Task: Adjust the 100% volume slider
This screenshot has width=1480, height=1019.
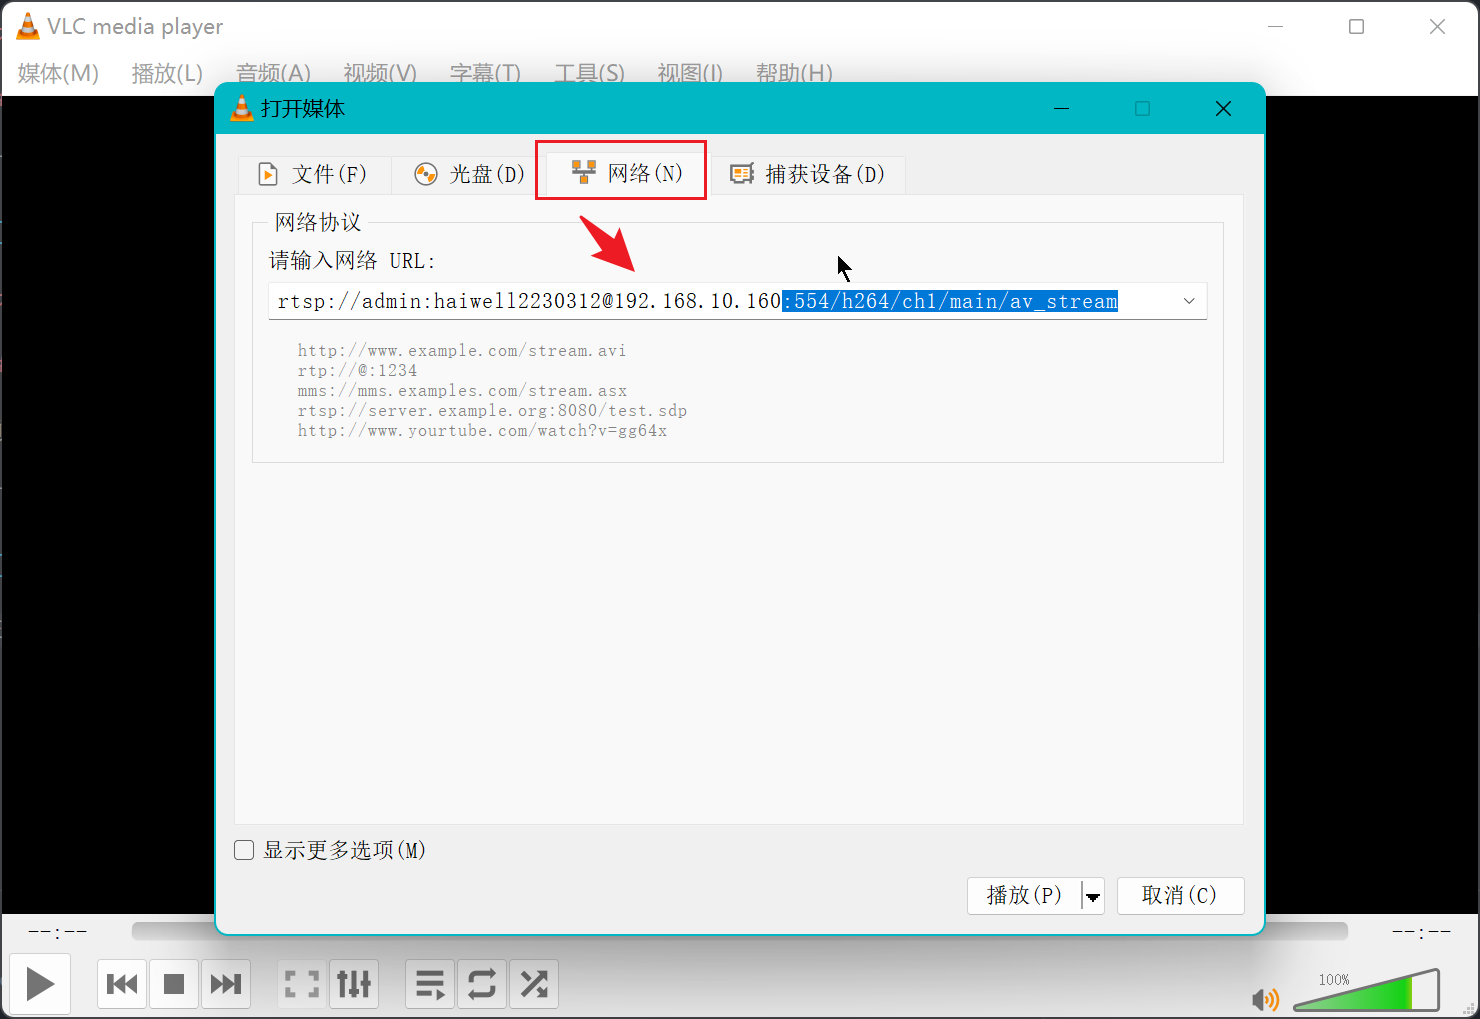Action: 1366,990
